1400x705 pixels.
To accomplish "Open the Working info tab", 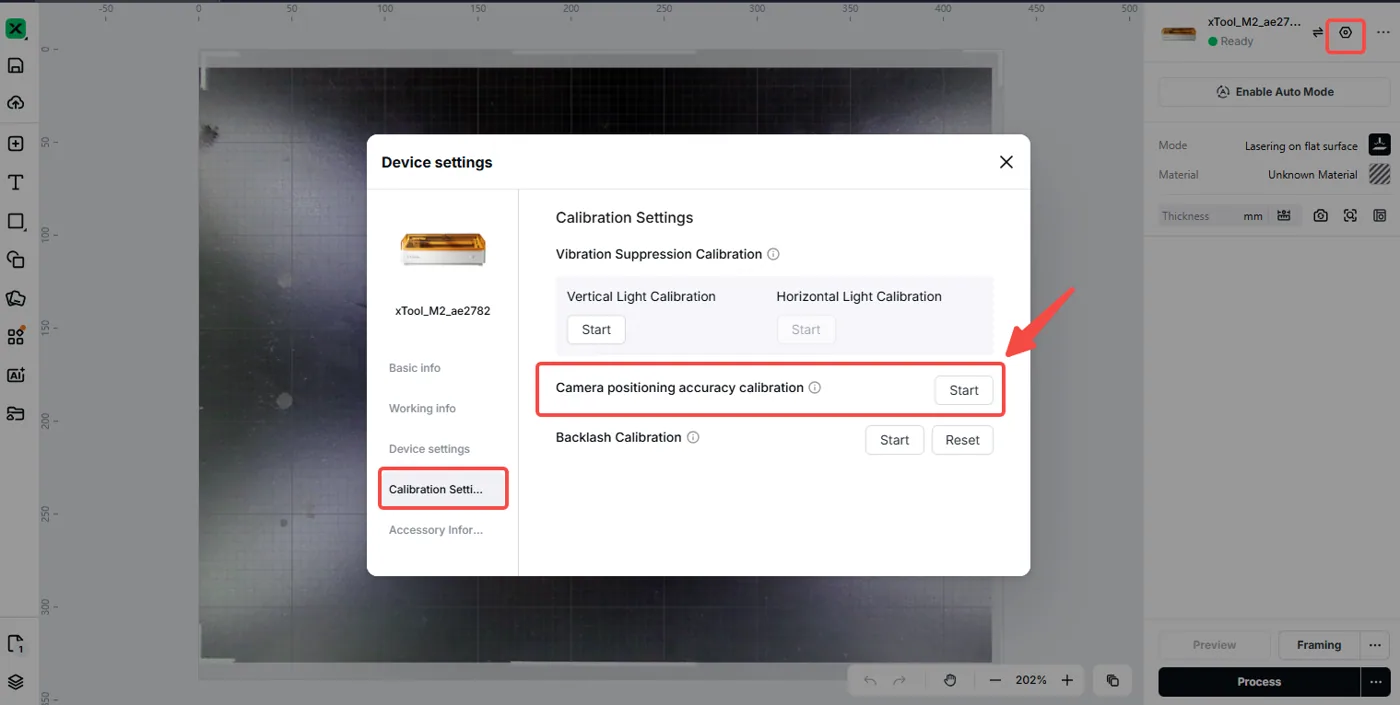I will pos(422,408).
